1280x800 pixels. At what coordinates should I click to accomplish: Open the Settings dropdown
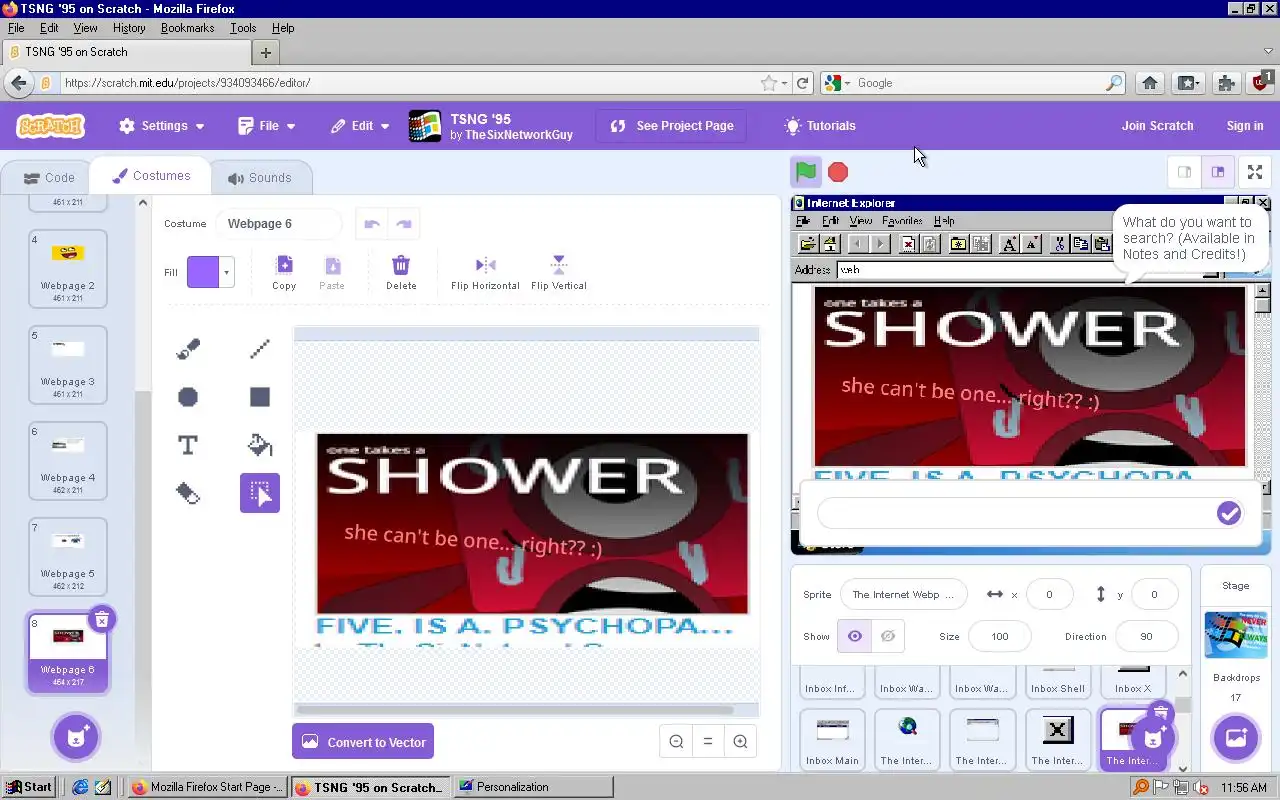pos(162,126)
